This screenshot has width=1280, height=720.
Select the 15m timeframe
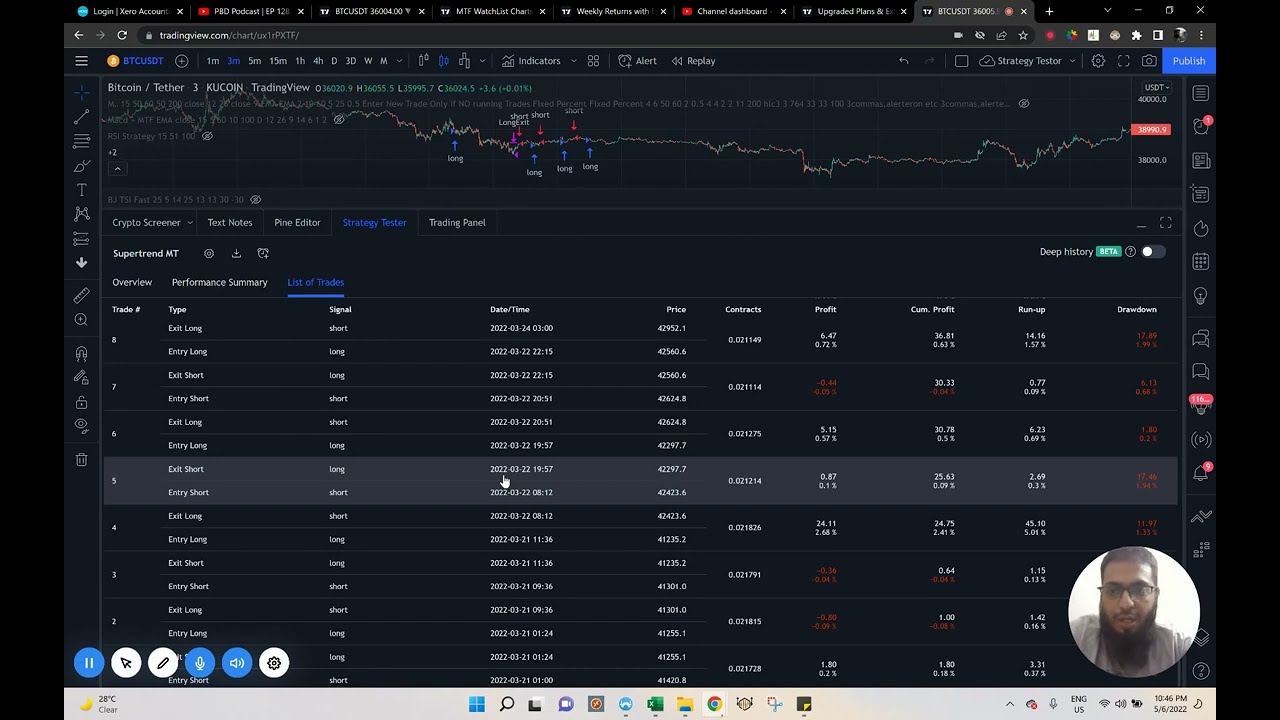tap(278, 61)
